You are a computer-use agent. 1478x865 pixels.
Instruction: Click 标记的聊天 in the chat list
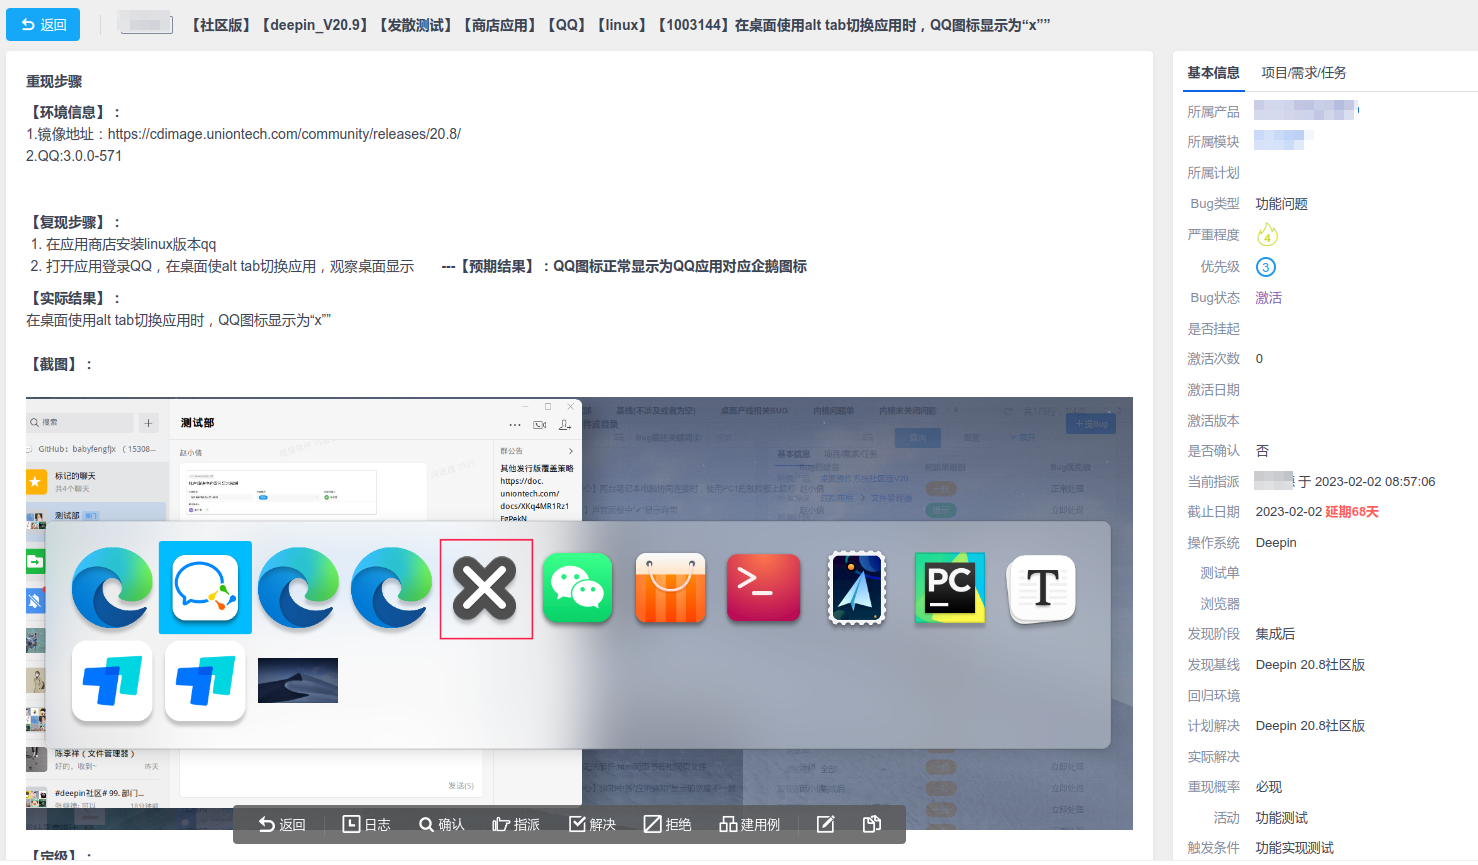coord(75,476)
